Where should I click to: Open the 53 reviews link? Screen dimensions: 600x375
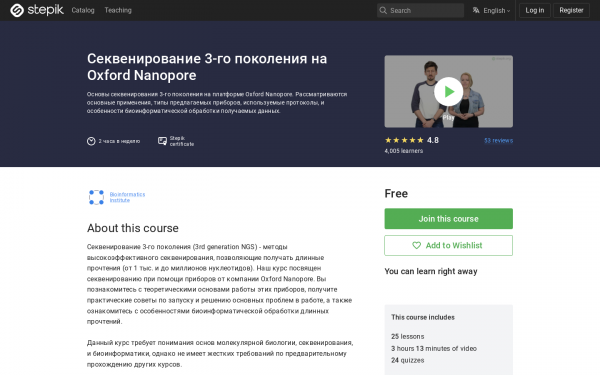click(498, 140)
